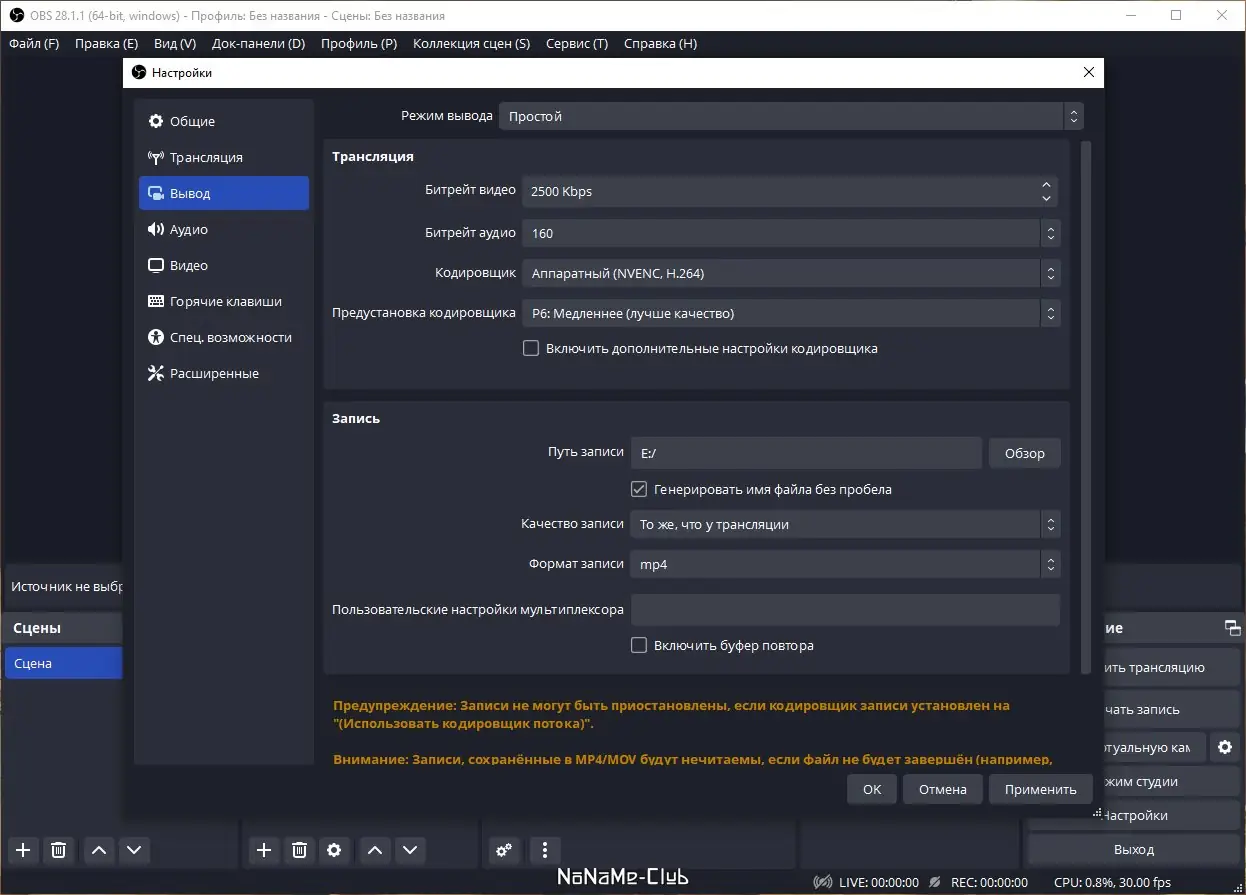The height and width of the screenshot is (895, 1246).
Task: Open the Битрейт аудио dropdown
Action: (x=791, y=233)
